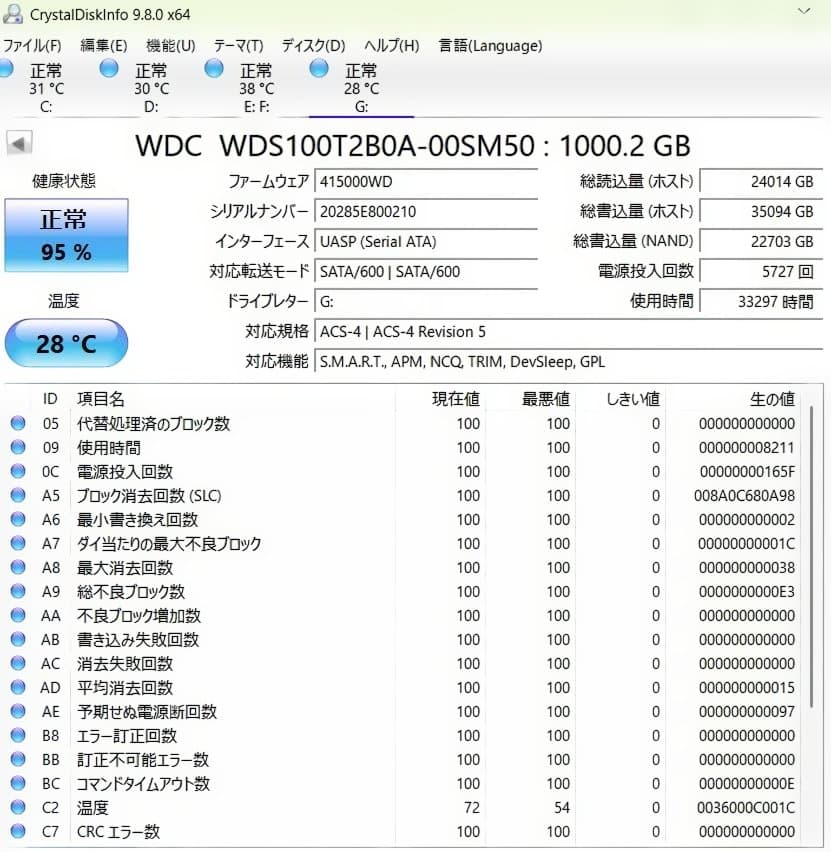Click the interface field UASP (Serial ATA)
This screenshot has width=831, height=852.
(426, 241)
